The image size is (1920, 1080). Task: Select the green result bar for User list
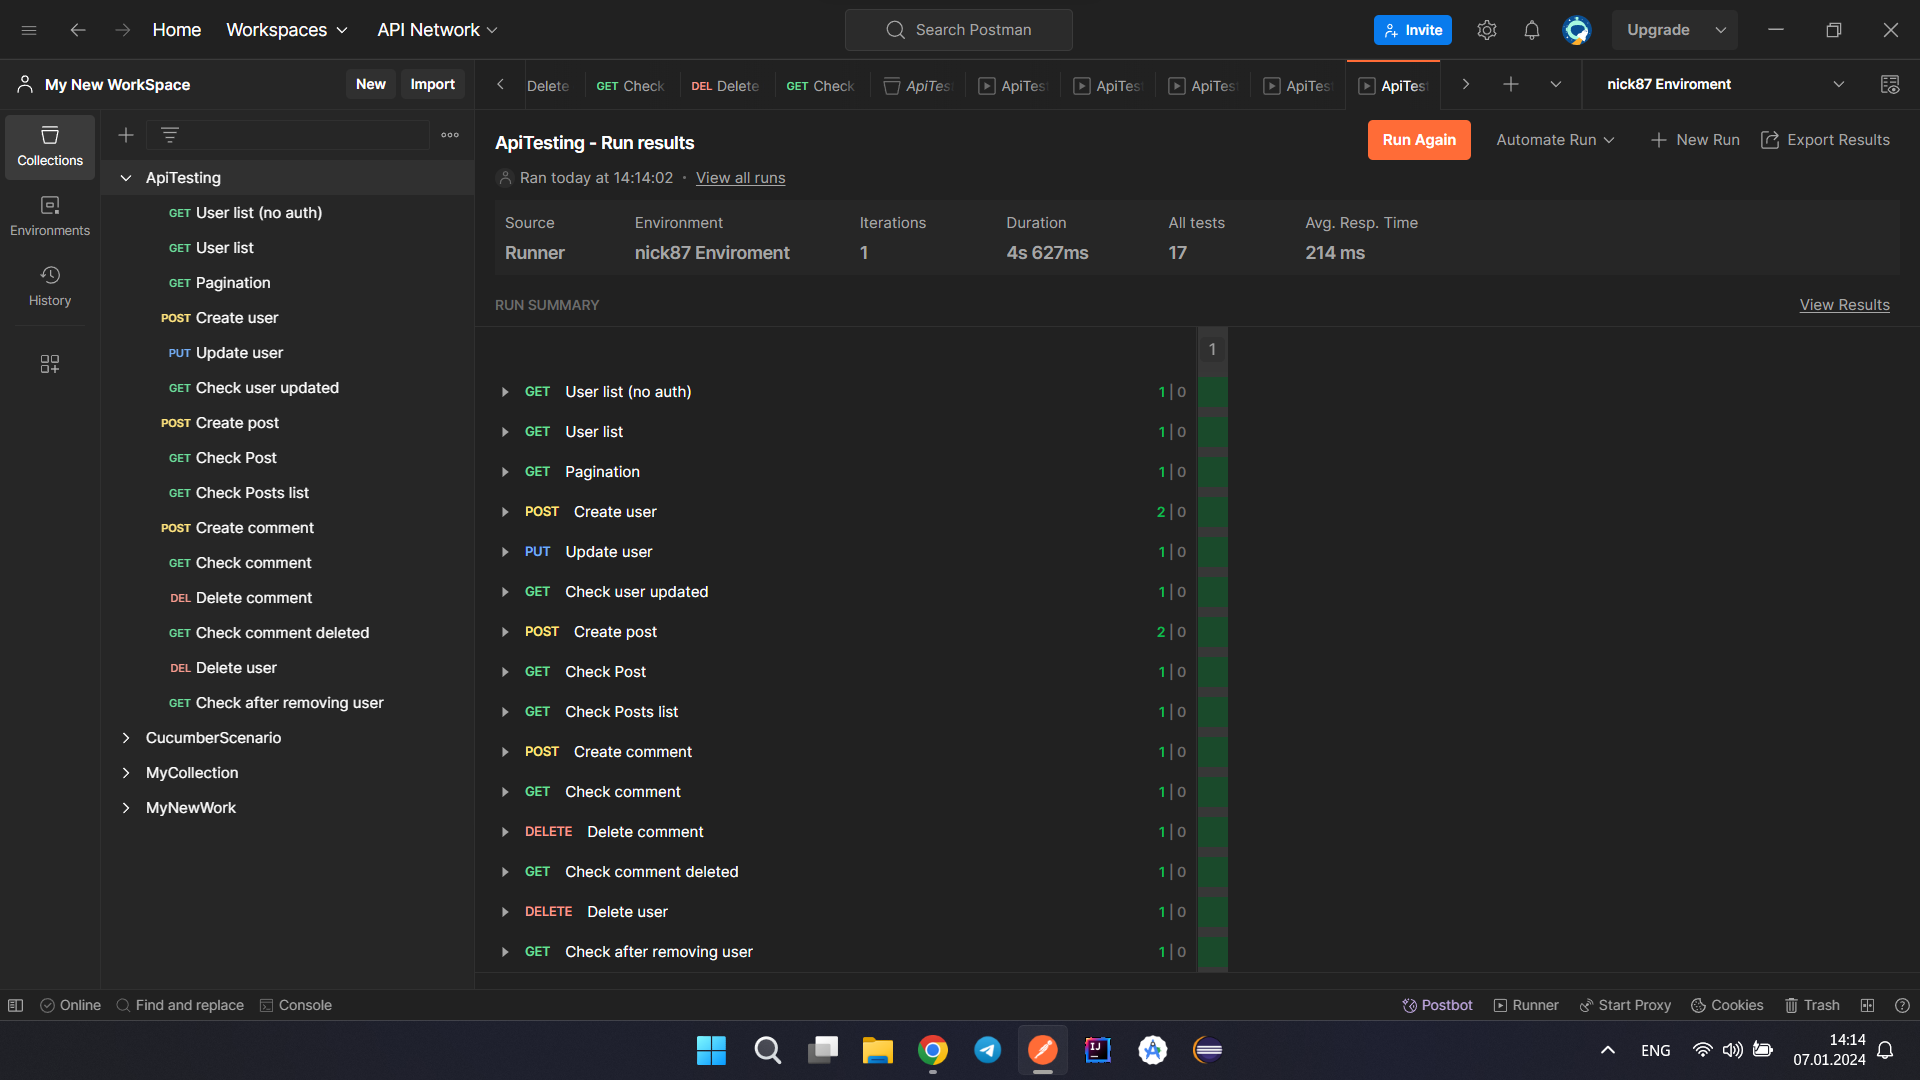pos(1213,432)
